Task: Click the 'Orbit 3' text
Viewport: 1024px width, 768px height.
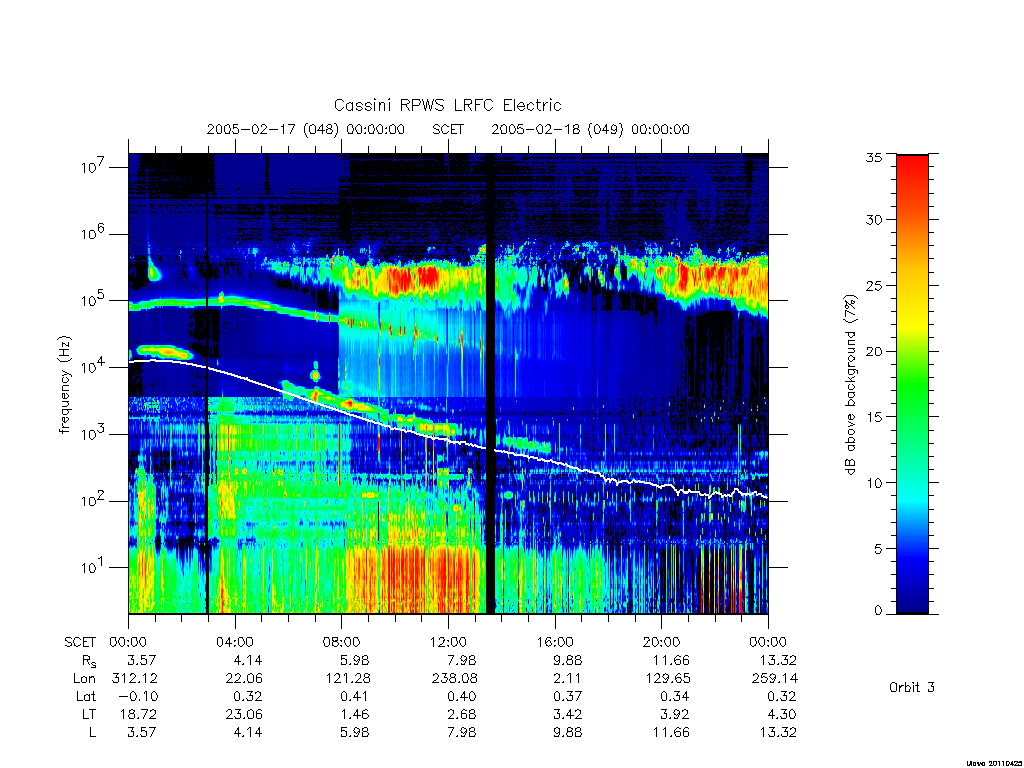Action: click(x=912, y=687)
